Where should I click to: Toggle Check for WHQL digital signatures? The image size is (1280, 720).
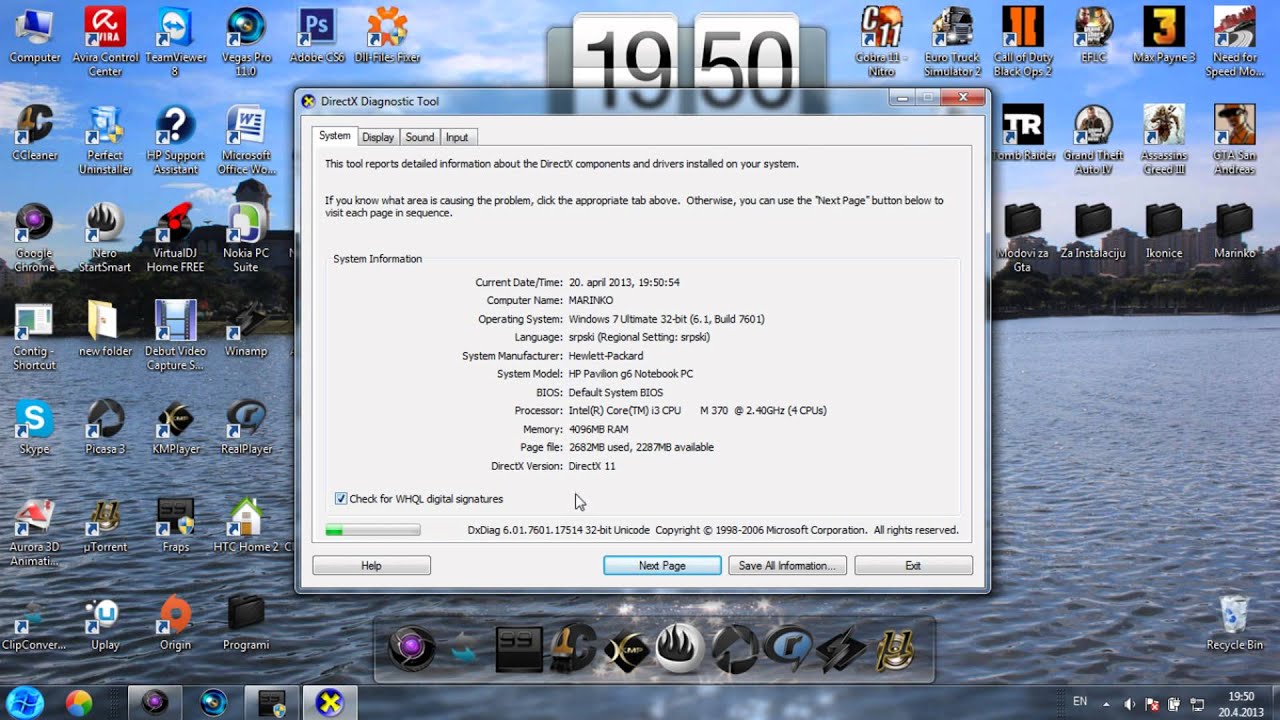pos(341,499)
